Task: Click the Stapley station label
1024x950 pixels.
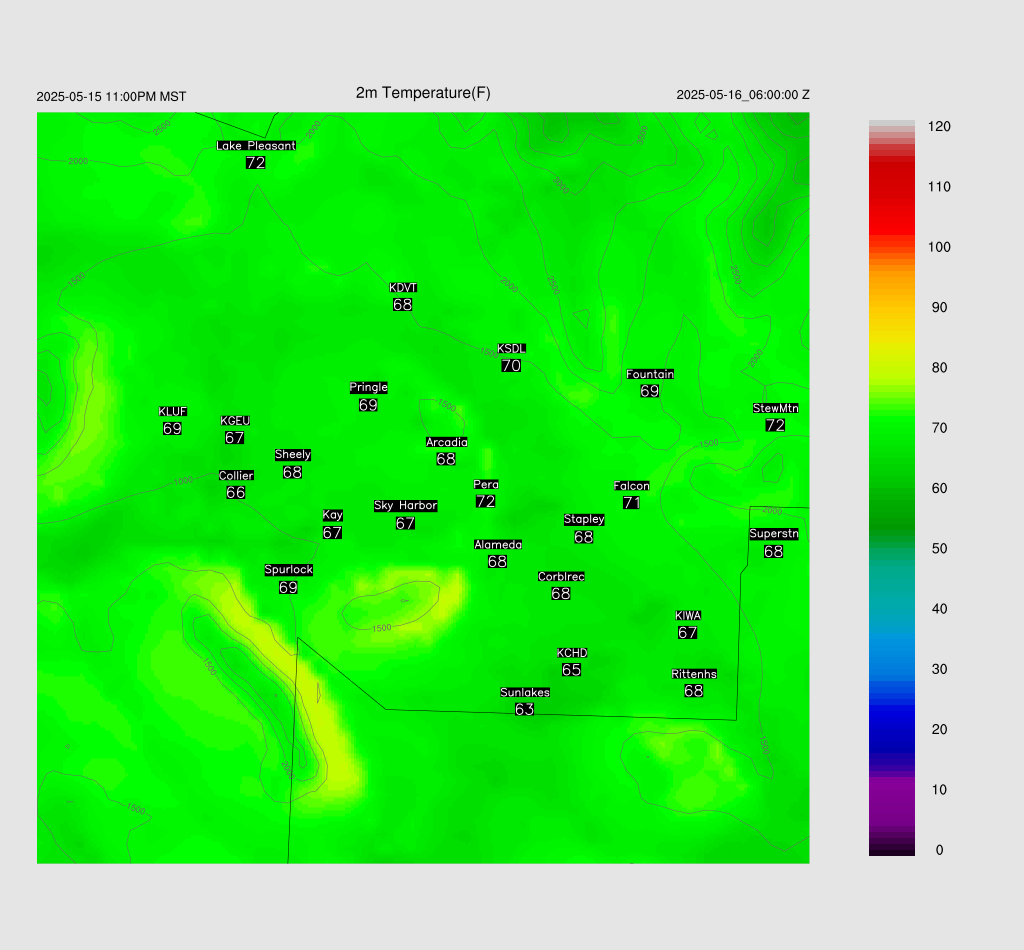Action: tap(584, 519)
